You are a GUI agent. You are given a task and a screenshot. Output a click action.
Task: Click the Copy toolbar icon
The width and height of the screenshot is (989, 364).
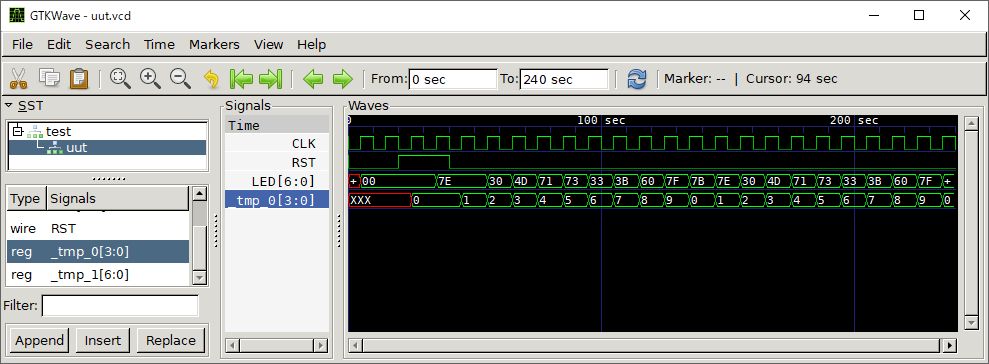[x=49, y=79]
